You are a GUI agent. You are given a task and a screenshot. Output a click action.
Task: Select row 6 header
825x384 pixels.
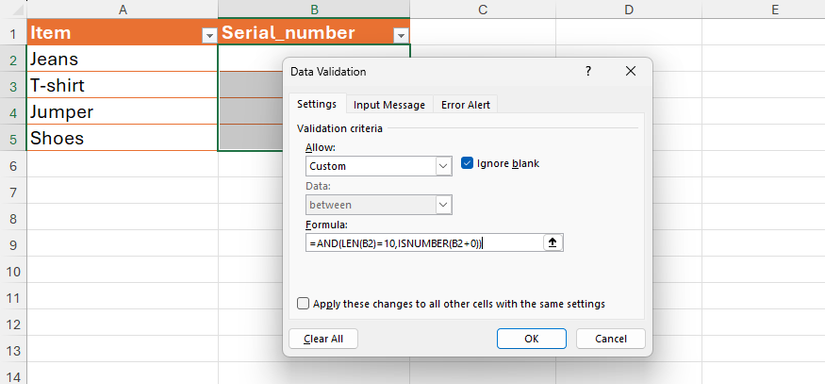click(13, 164)
